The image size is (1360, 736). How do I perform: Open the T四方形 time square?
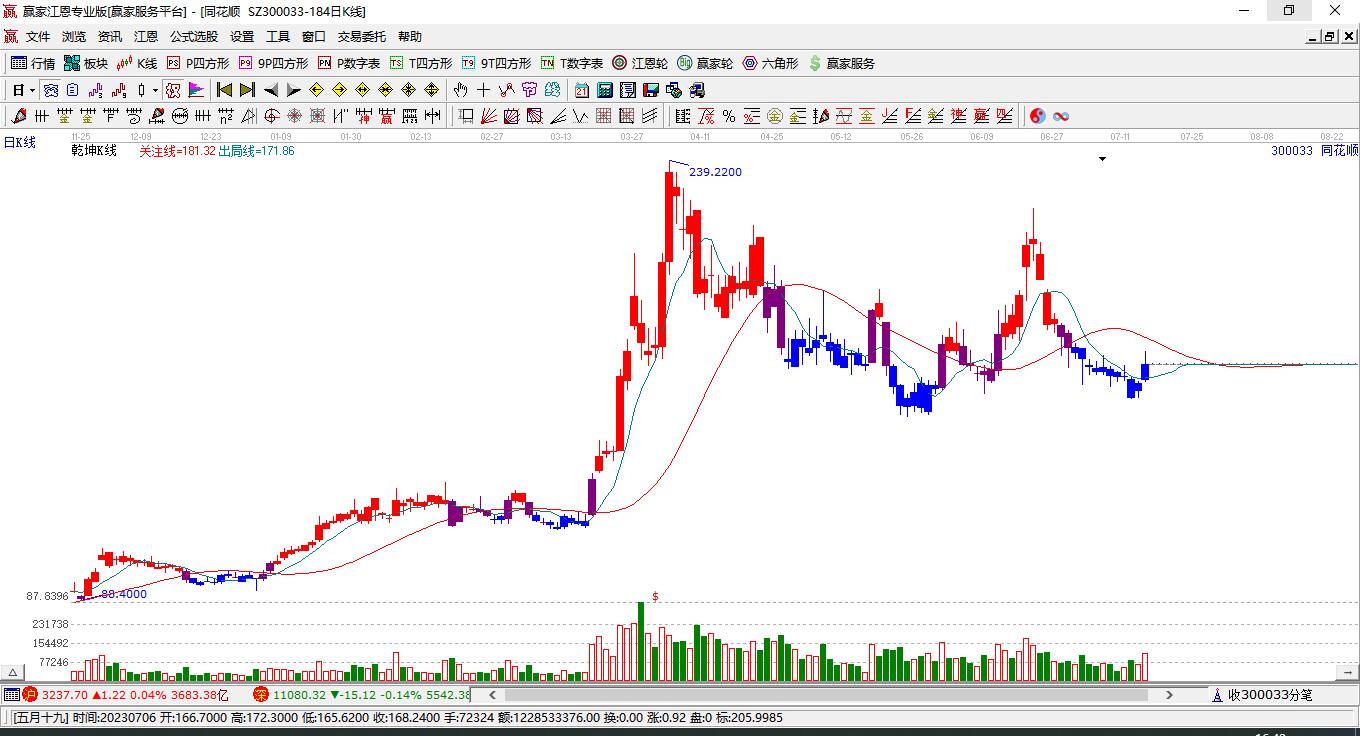click(x=421, y=63)
